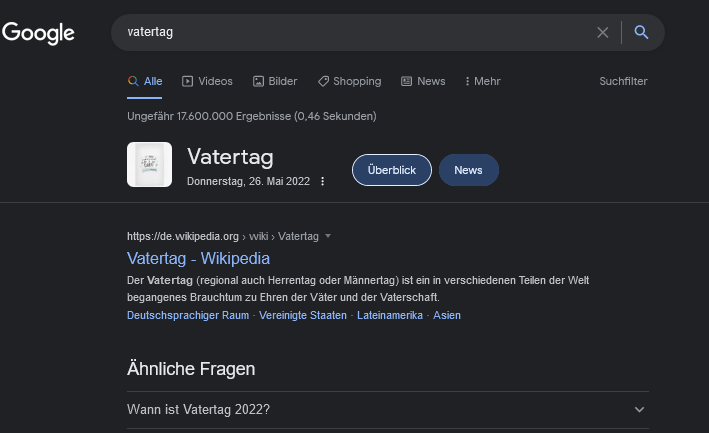Viewport: 709px width, 433px height.
Task: Clear the search box with the X icon
Action: click(x=602, y=32)
